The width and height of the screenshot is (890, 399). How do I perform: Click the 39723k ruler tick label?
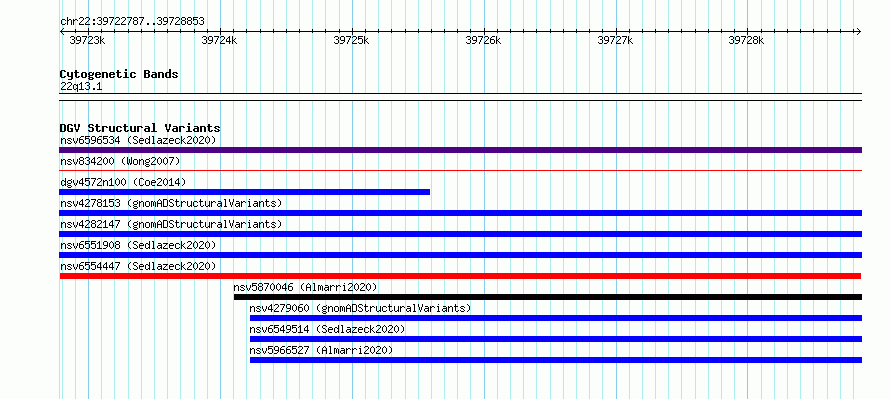[87, 40]
